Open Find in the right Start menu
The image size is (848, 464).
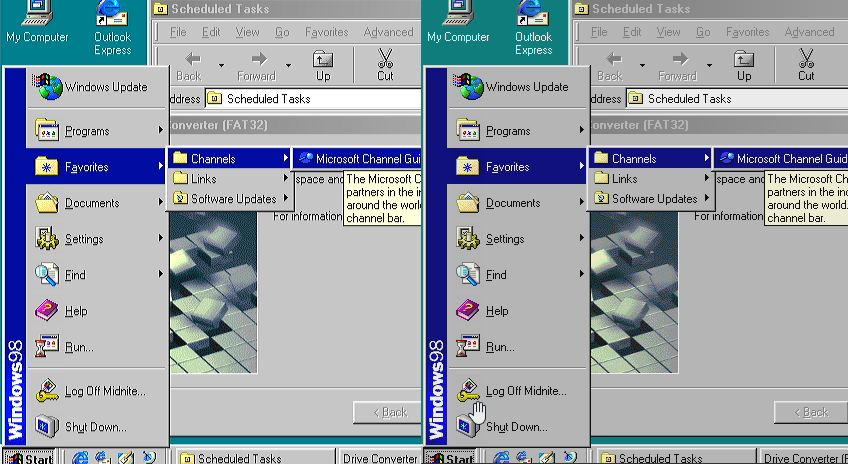pyautogui.click(x=495, y=275)
